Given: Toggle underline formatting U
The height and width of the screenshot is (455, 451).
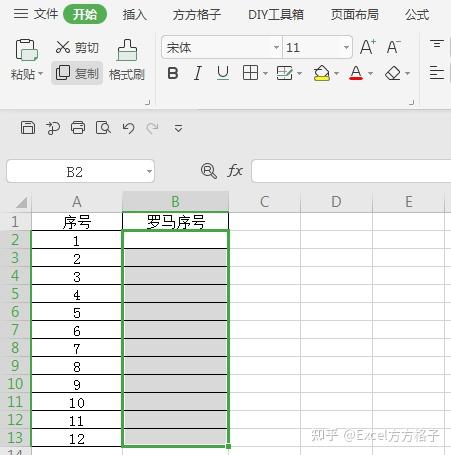Looking at the screenshot, I should tap(223, 73).
